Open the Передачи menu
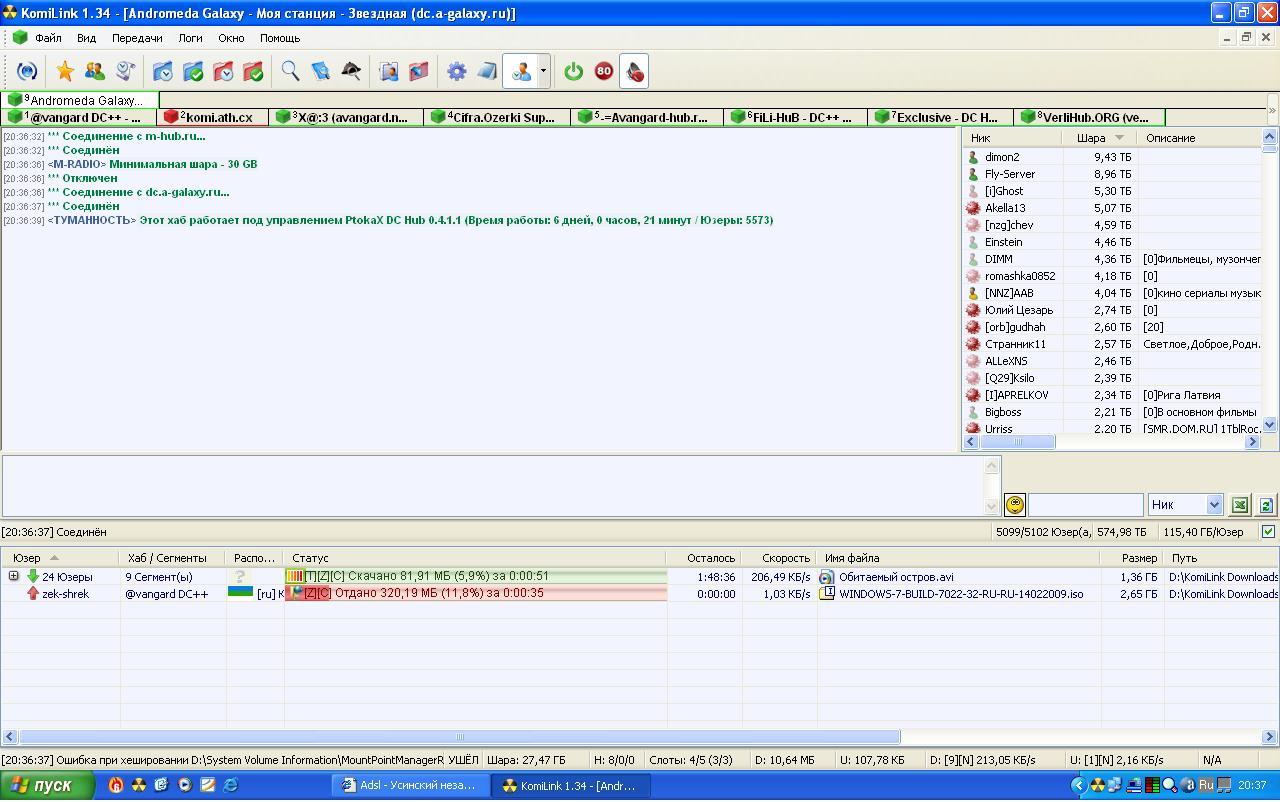 coord(137,38)
